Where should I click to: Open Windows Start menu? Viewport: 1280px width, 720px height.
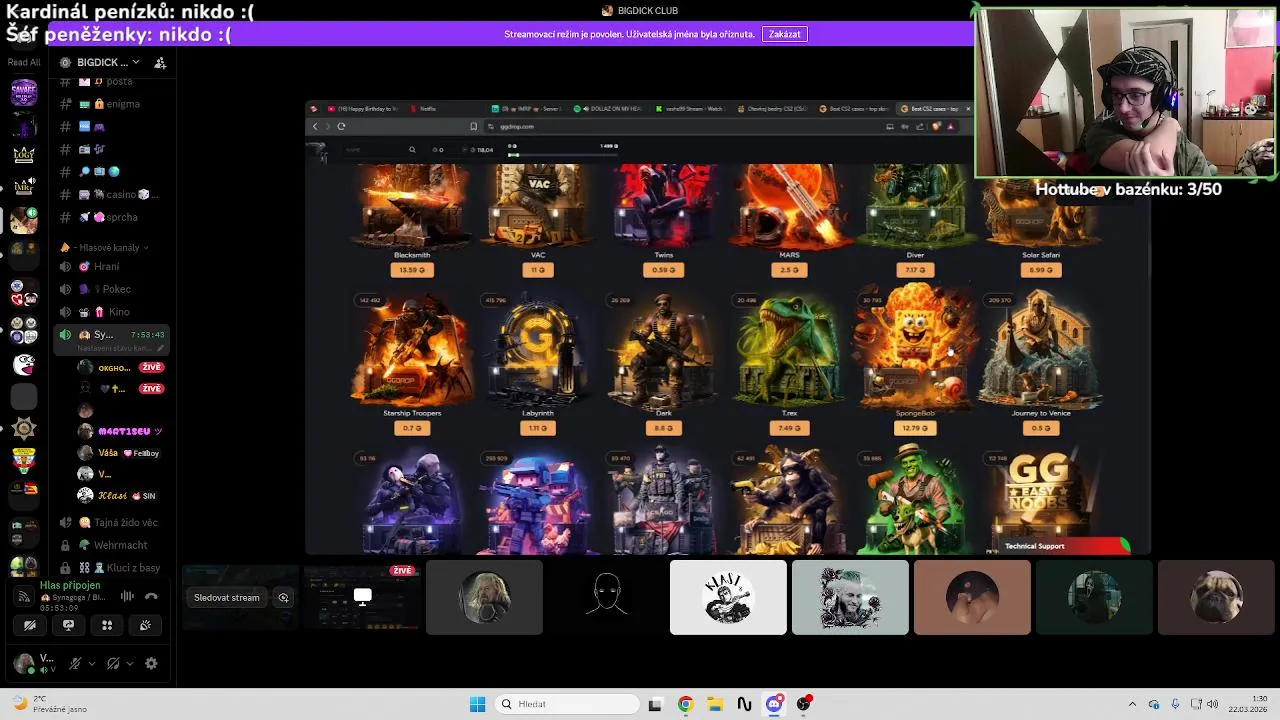[x=477, y=704]
